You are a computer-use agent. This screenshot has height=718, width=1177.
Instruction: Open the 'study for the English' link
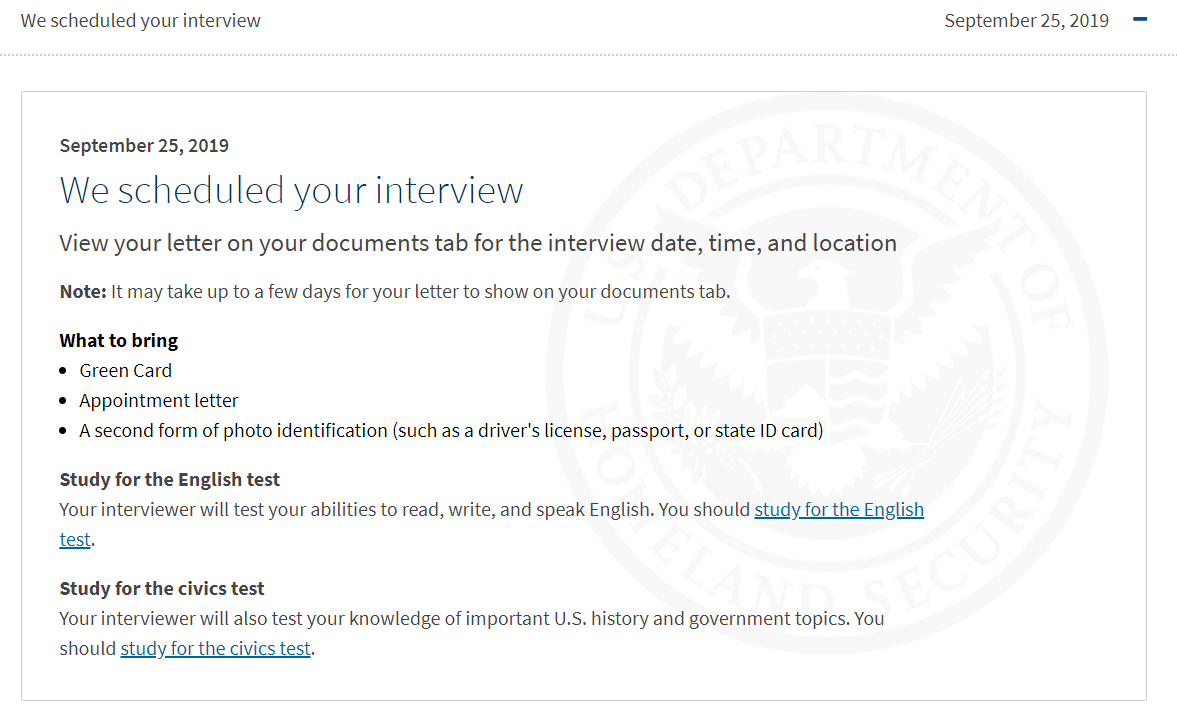[x=838, y=509]
